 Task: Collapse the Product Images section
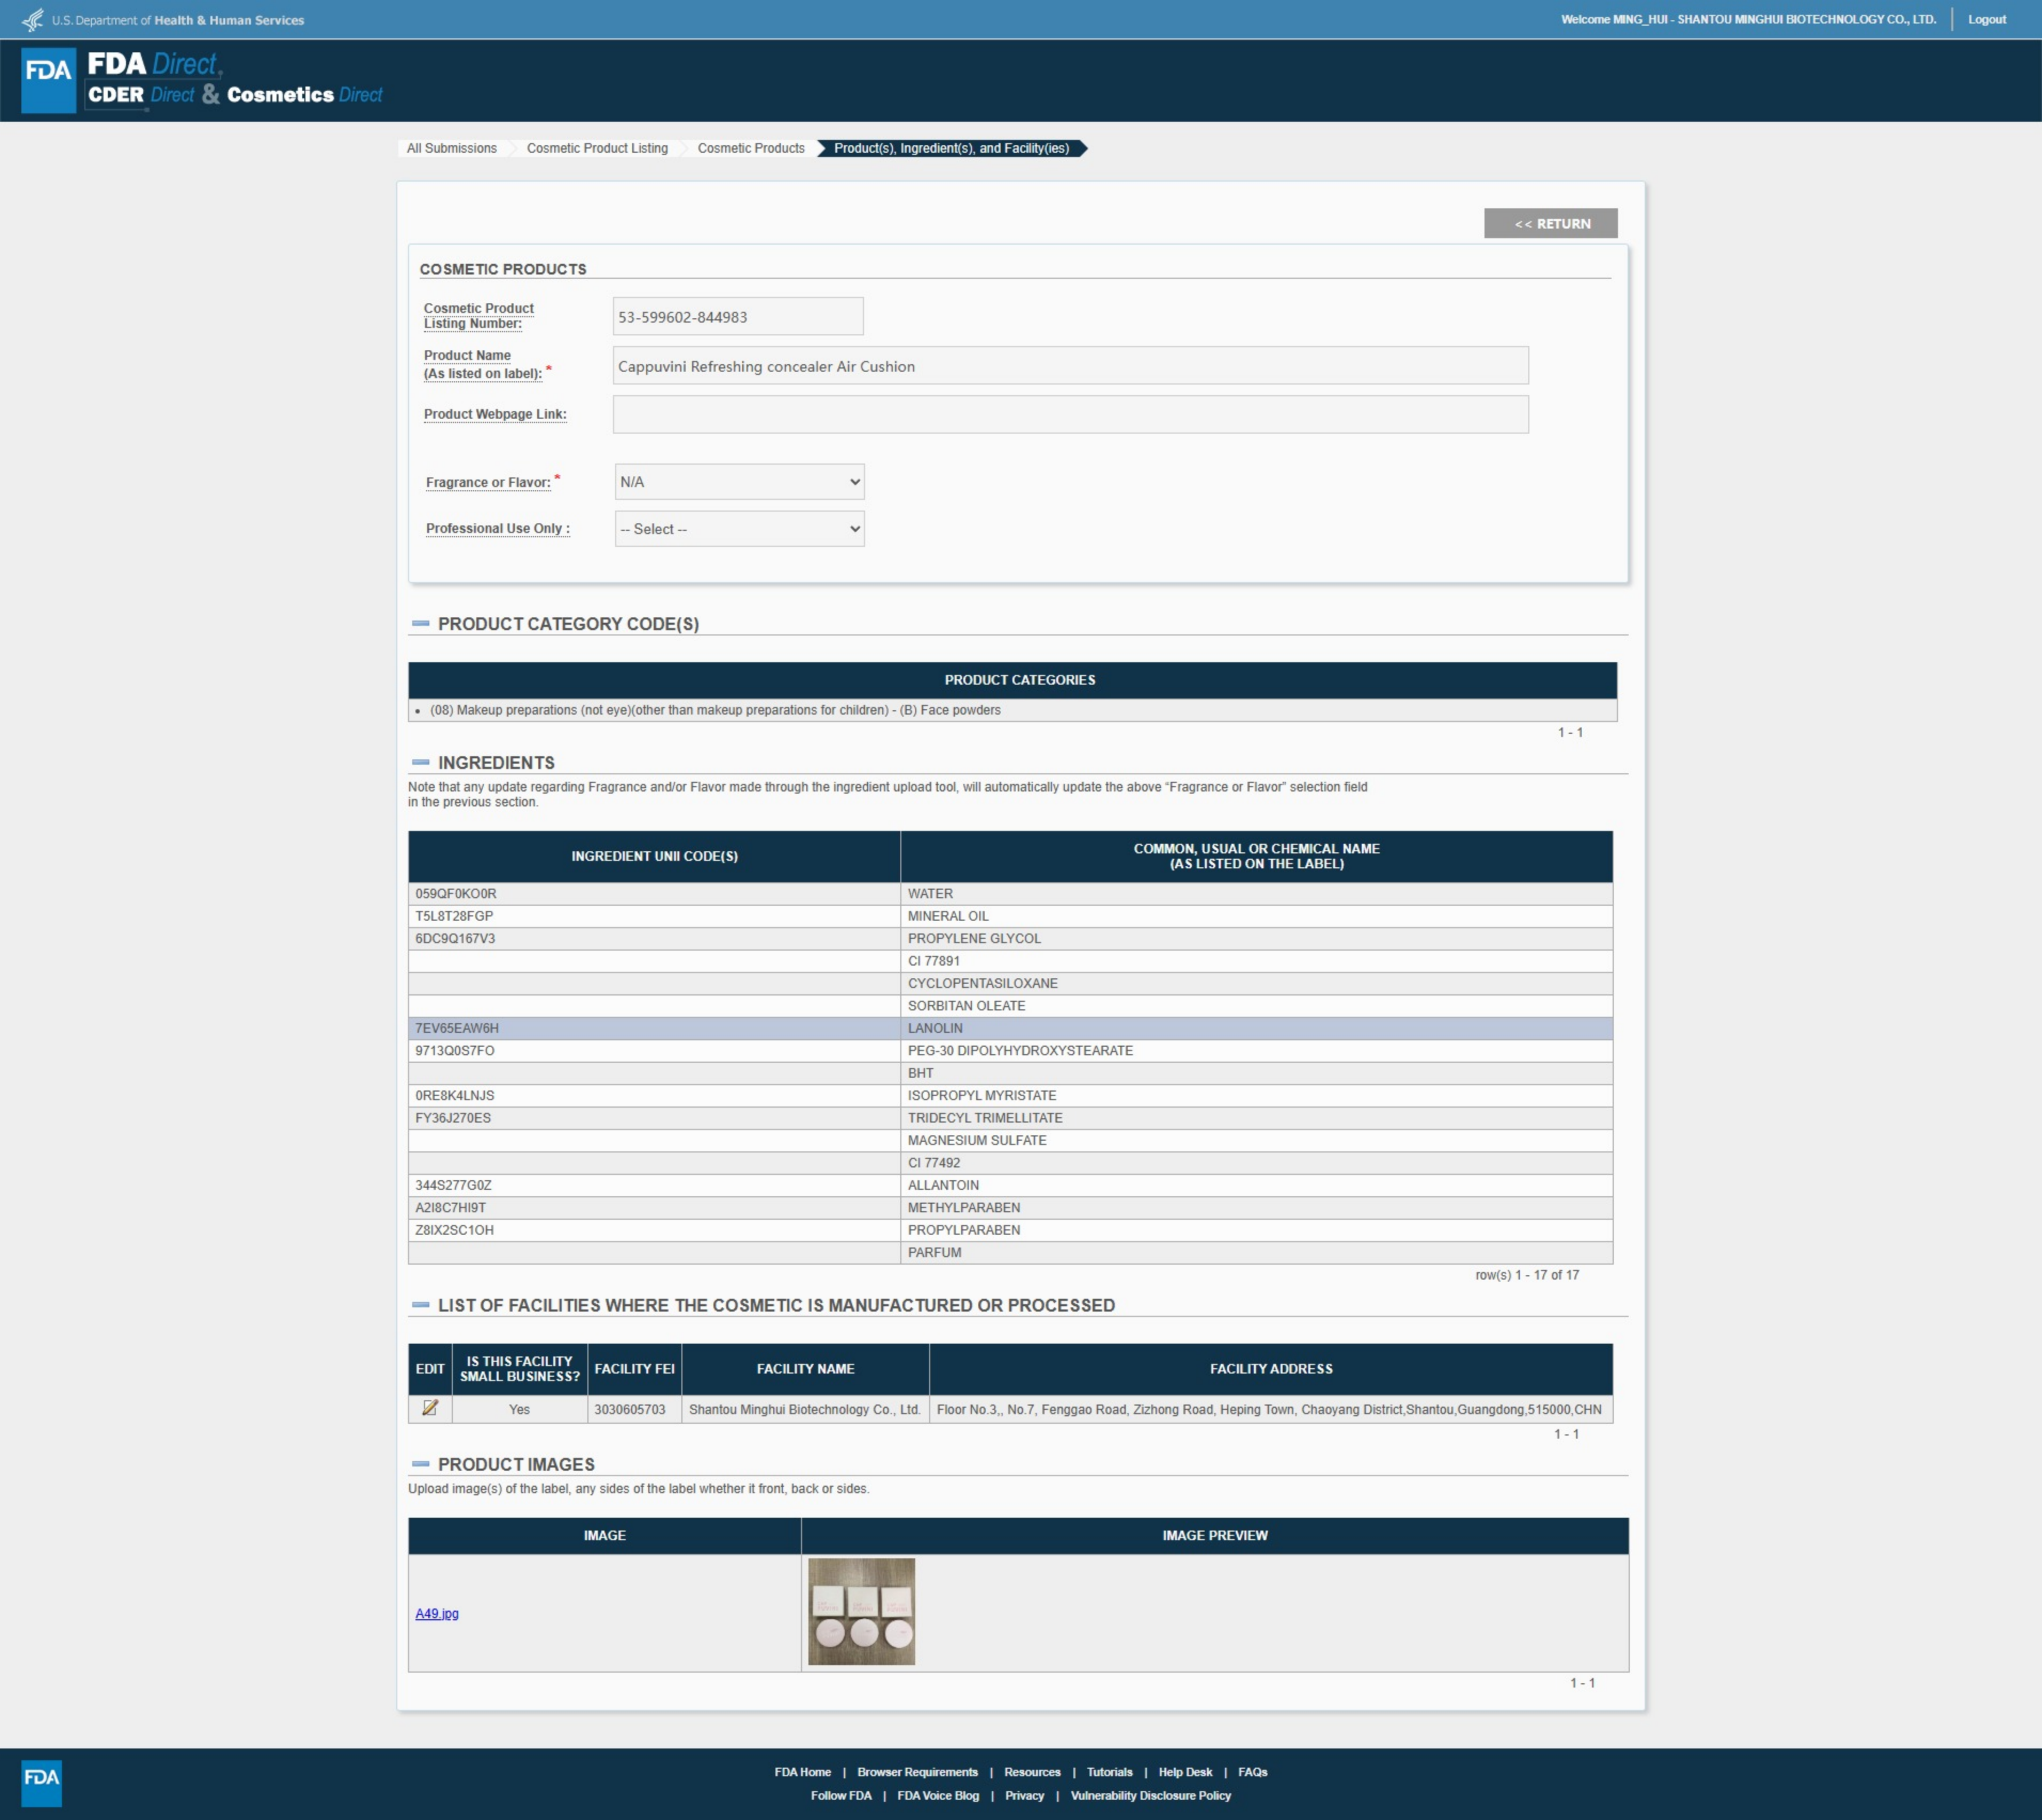(421, 1464)
